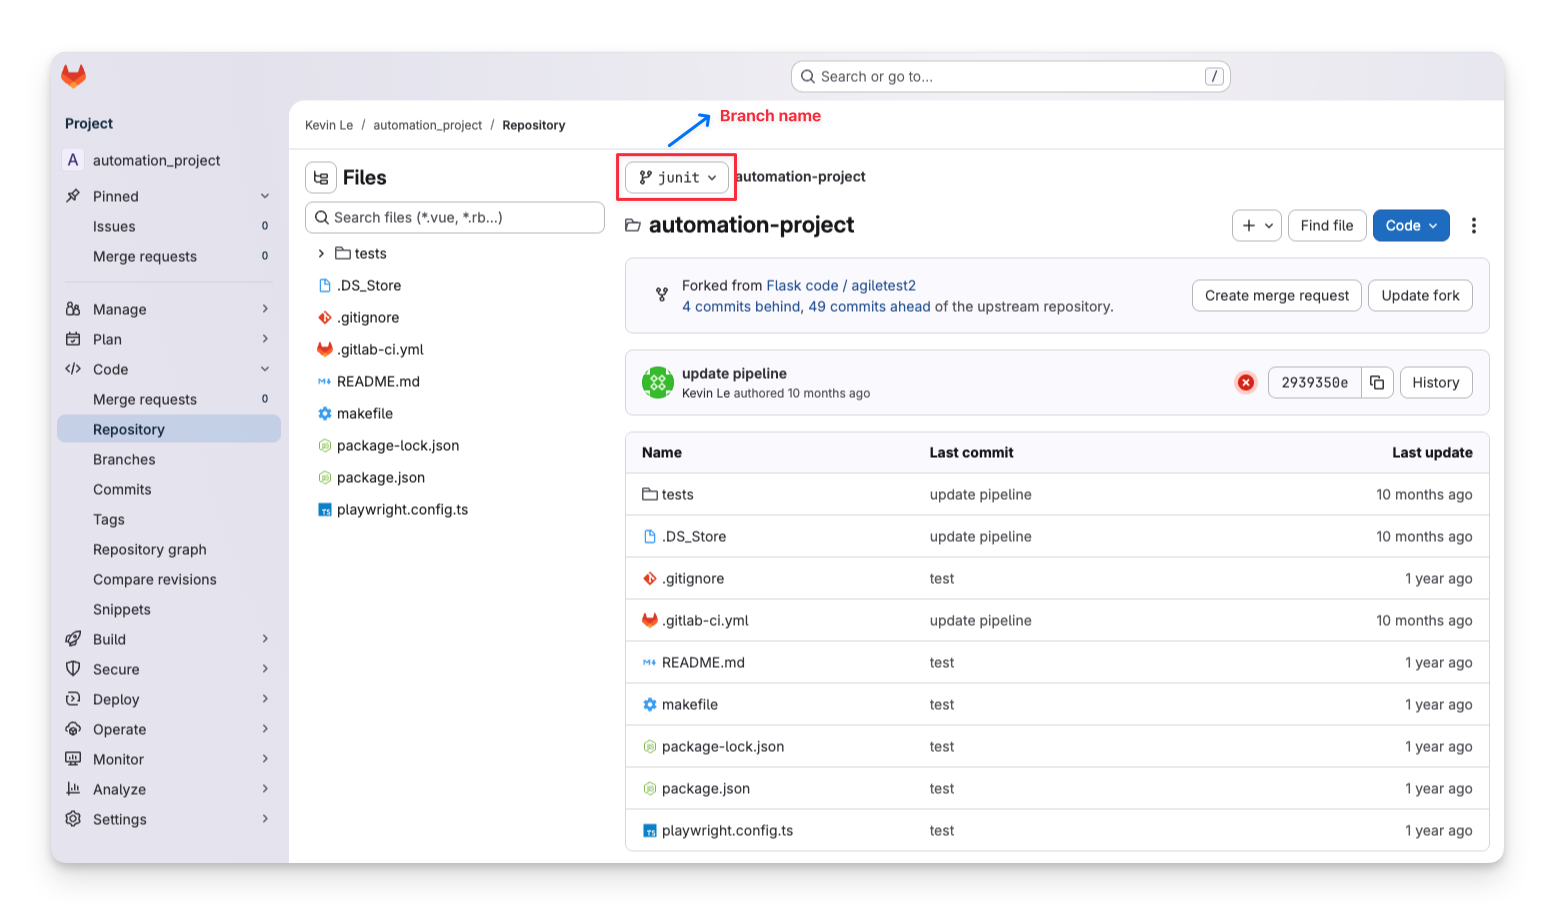The image size is (1555, 914).
Task: Copy the commit SHA 2939350e
Action: click(1378, 382)
